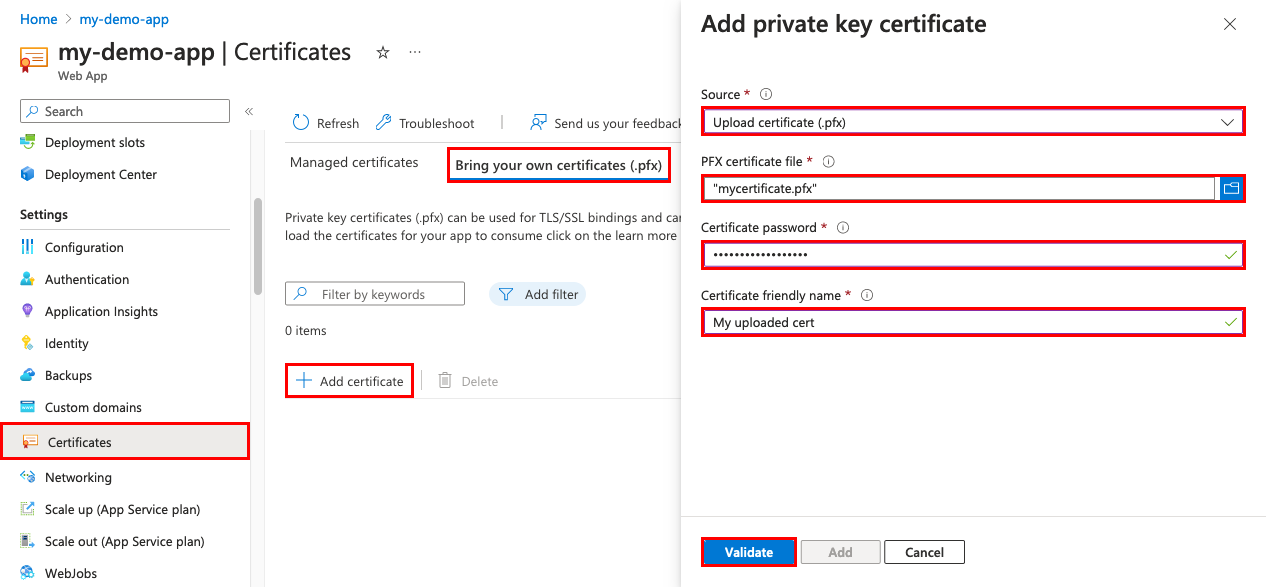Open the ellipsis menu next to the star

[415, 51]
